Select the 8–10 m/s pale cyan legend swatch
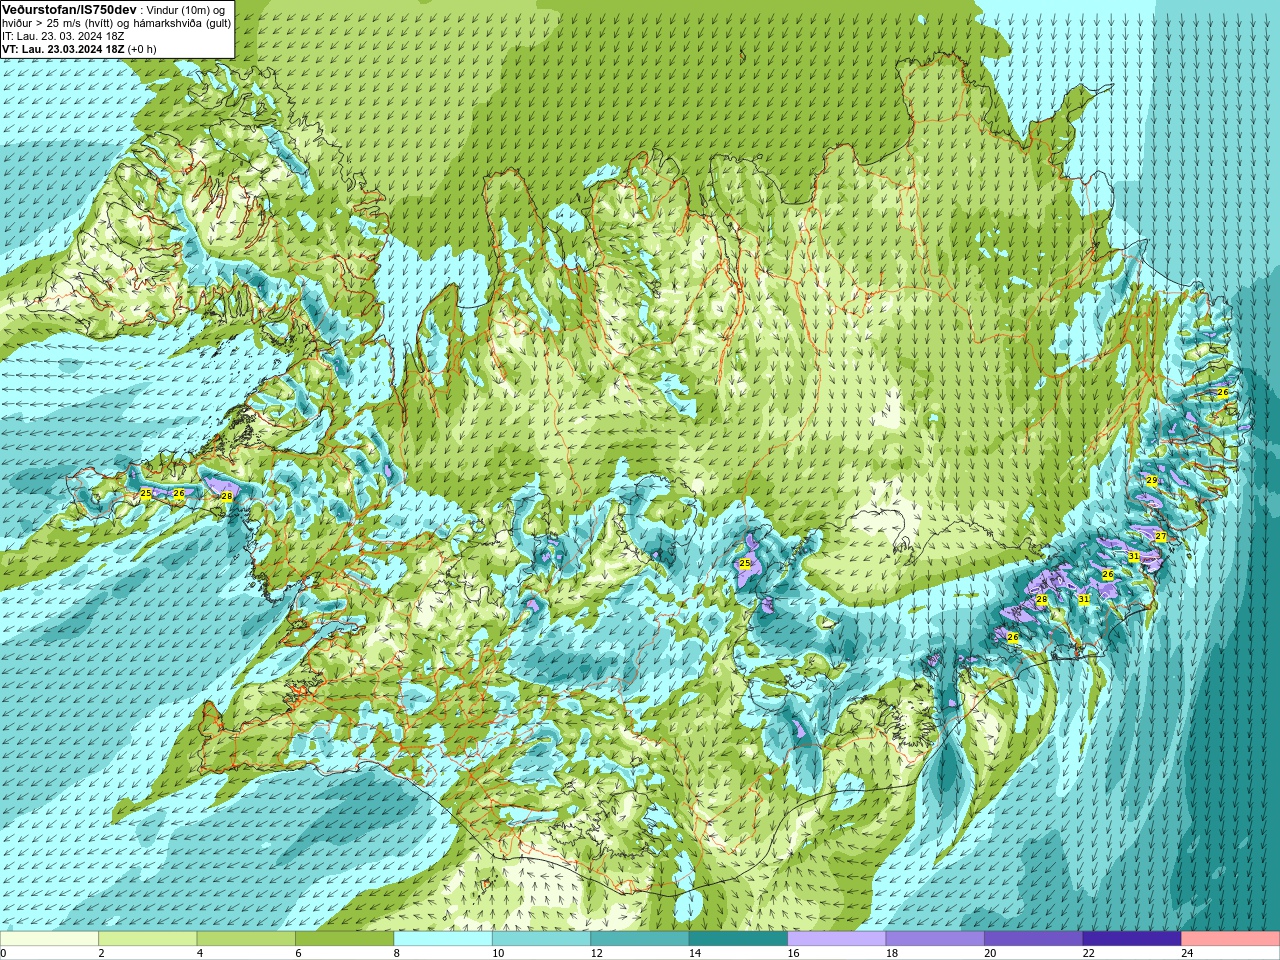 [443, 938]
